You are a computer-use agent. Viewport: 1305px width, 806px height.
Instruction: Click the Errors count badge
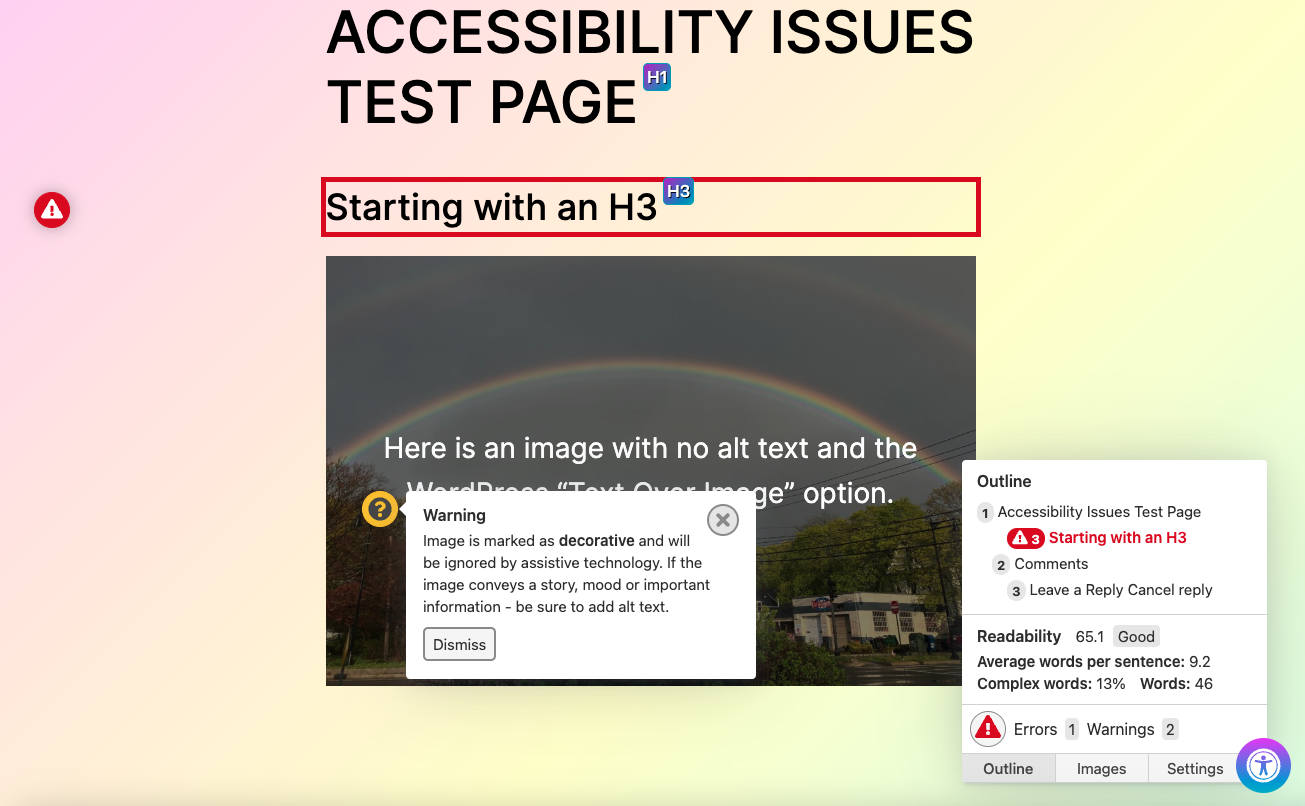coord(1072,729)
